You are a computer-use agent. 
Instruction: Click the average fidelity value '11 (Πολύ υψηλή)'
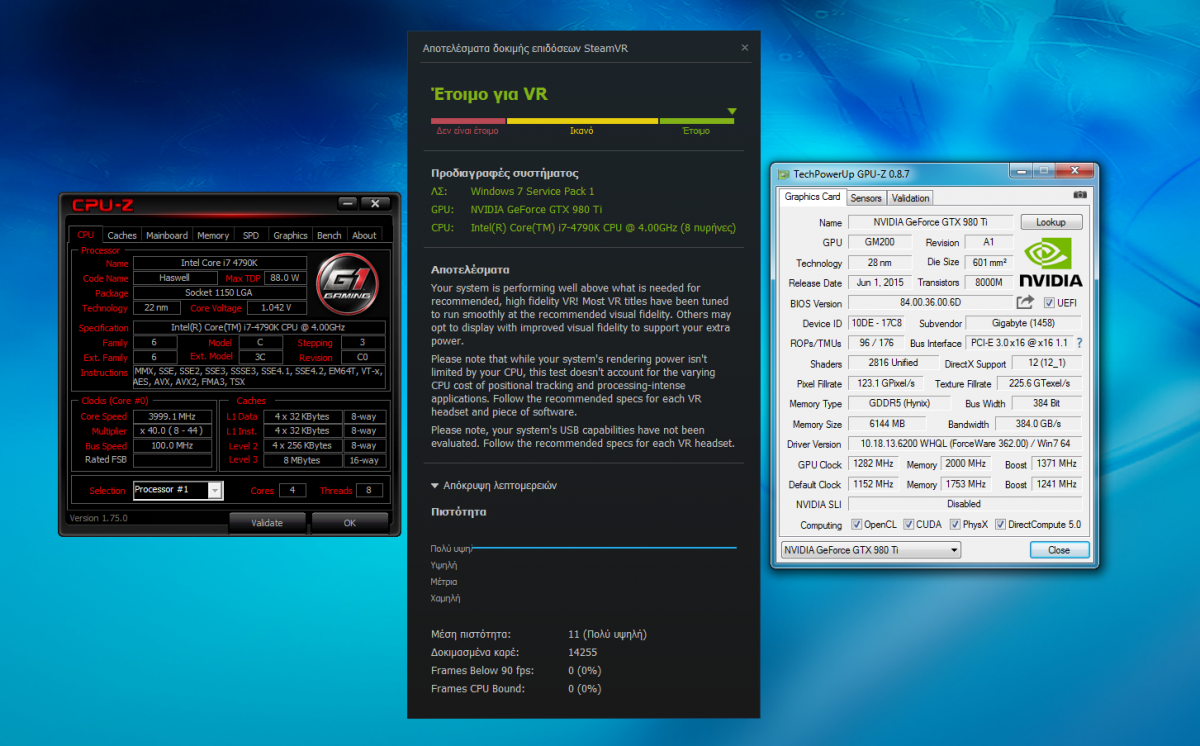tap(607, 633)
